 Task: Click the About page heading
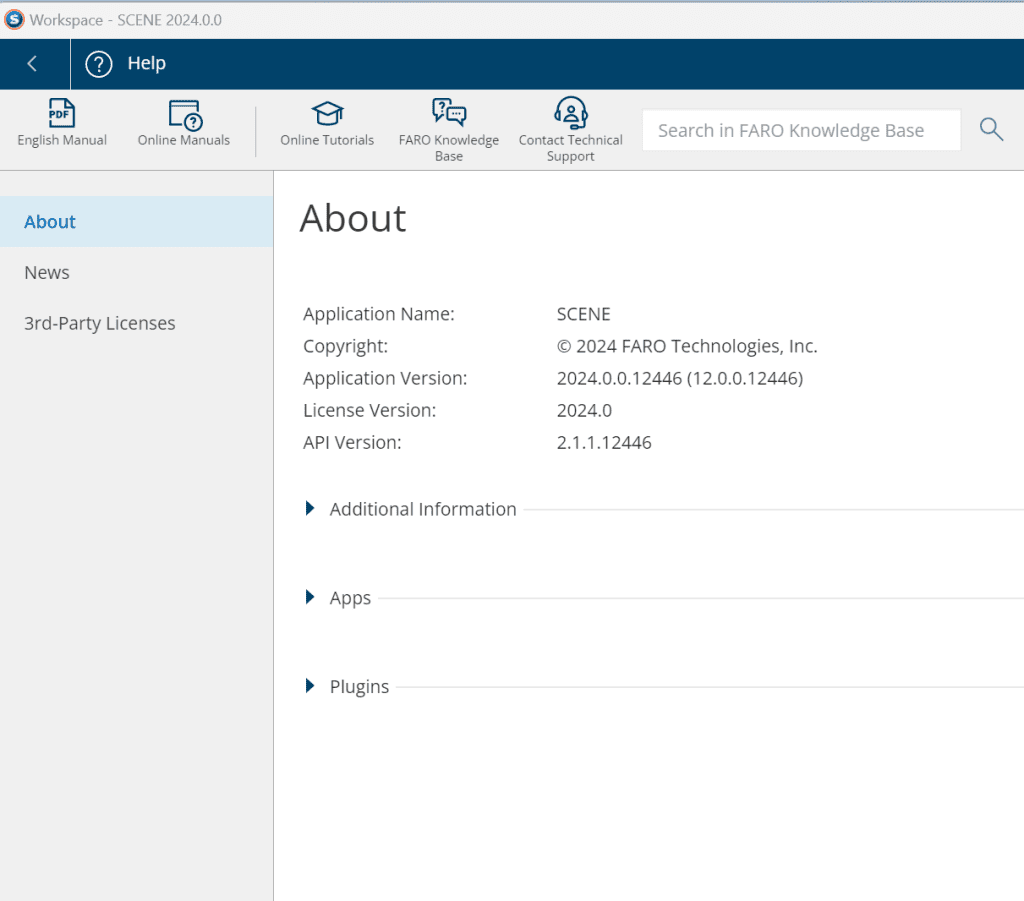point(353,218)
